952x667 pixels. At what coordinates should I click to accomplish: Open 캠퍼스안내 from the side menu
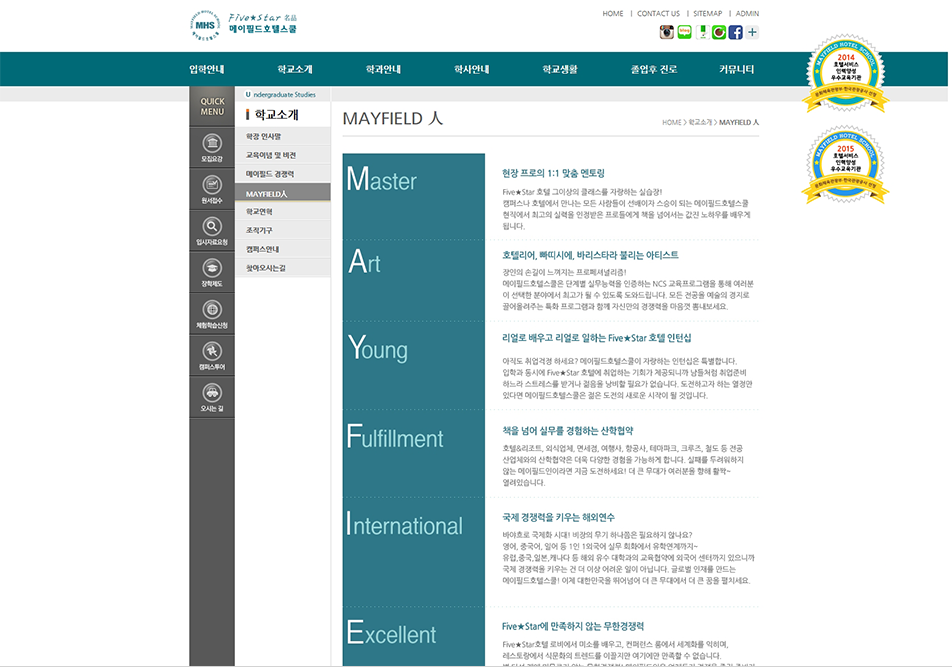[263, 249]
